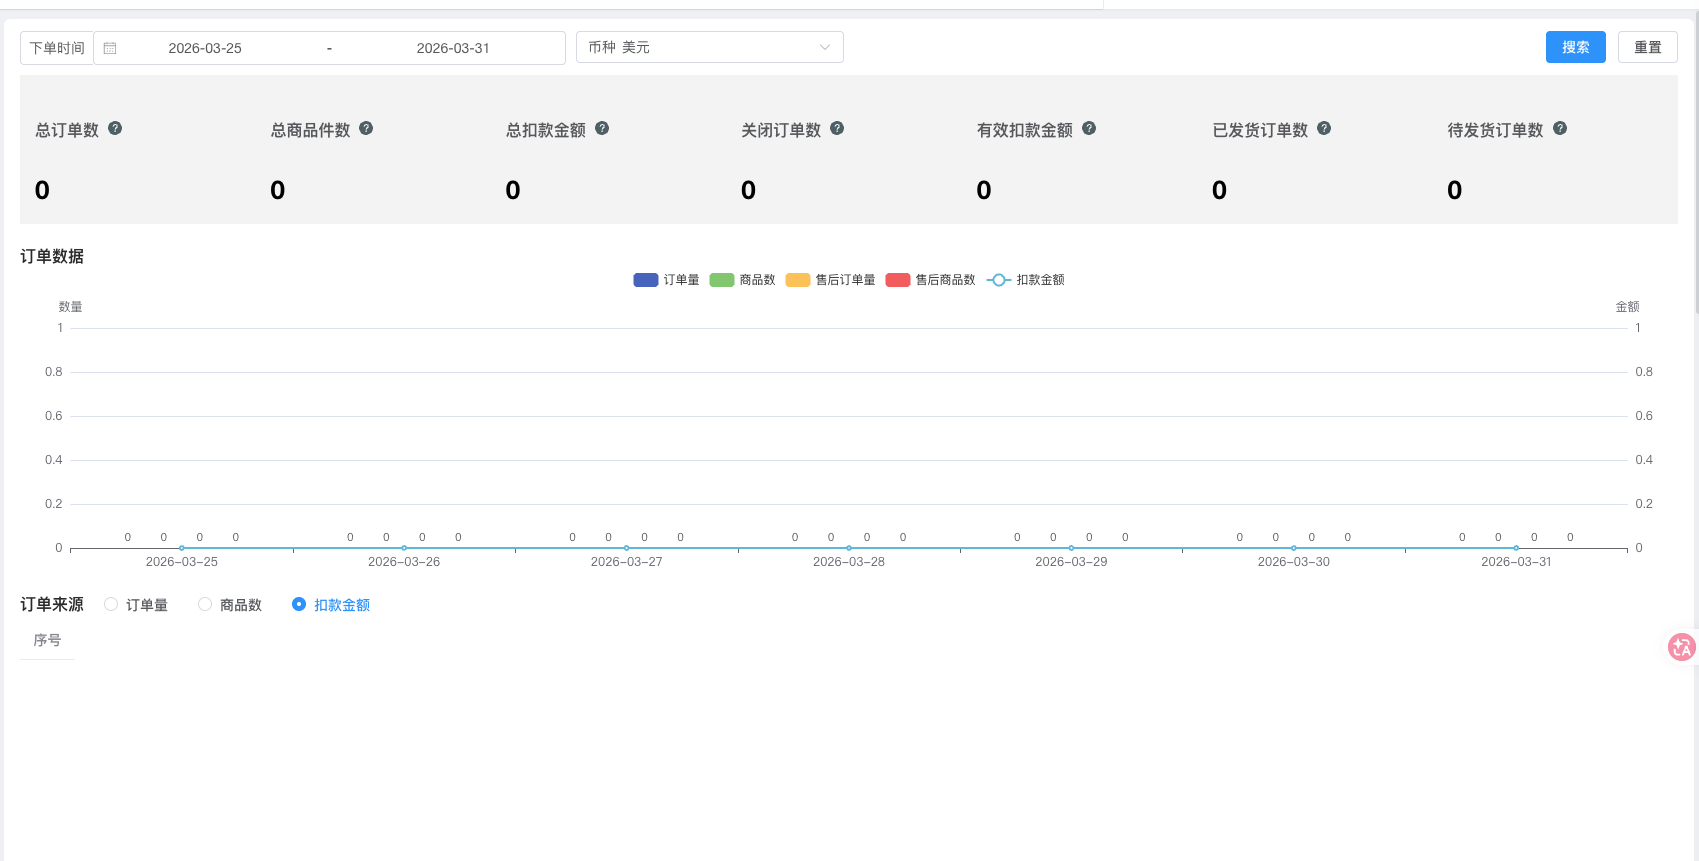Select the 订单量 radio option

pos(111,604)
